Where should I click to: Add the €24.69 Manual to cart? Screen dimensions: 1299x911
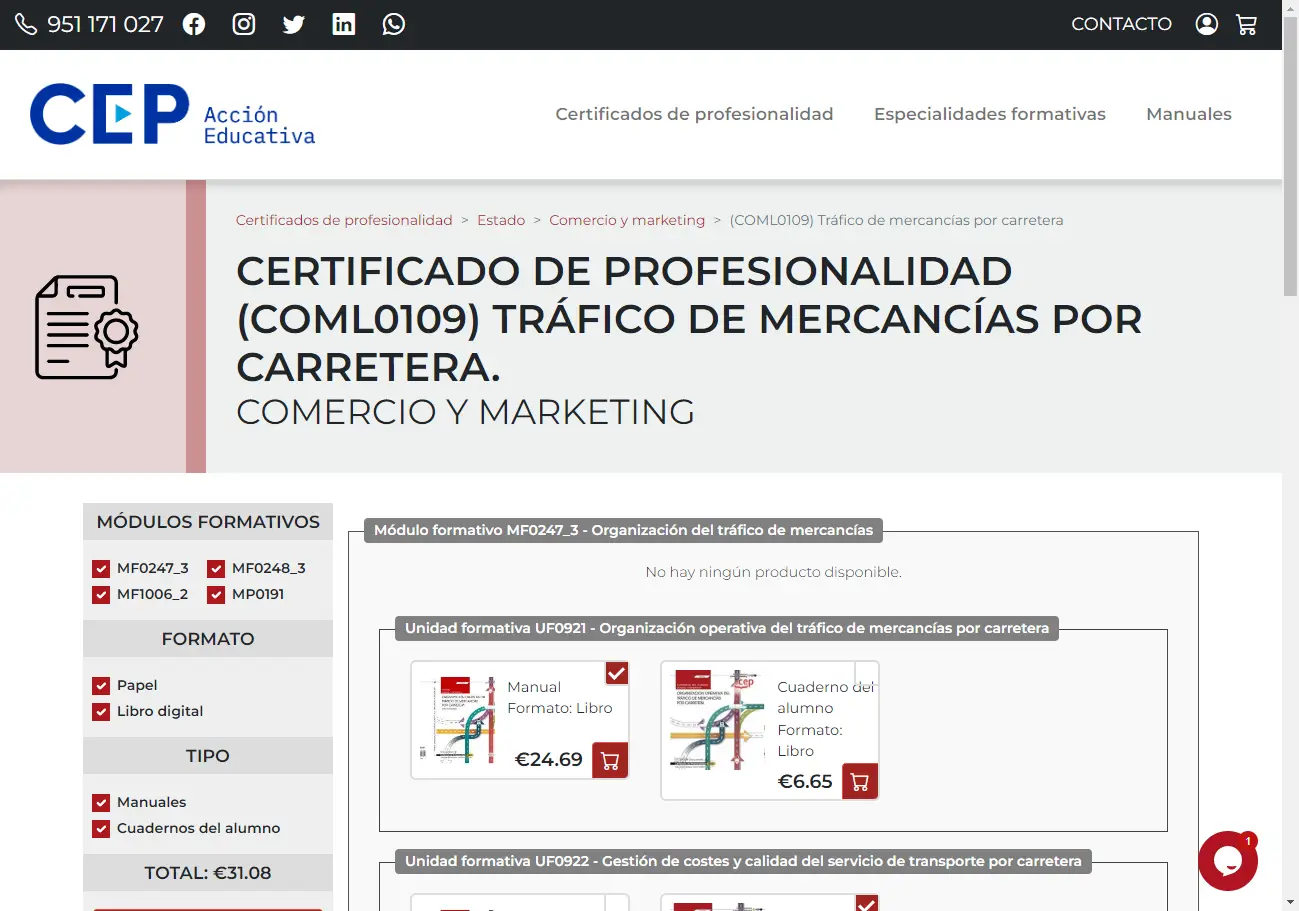pyautogui.click(x=610, y=760)
